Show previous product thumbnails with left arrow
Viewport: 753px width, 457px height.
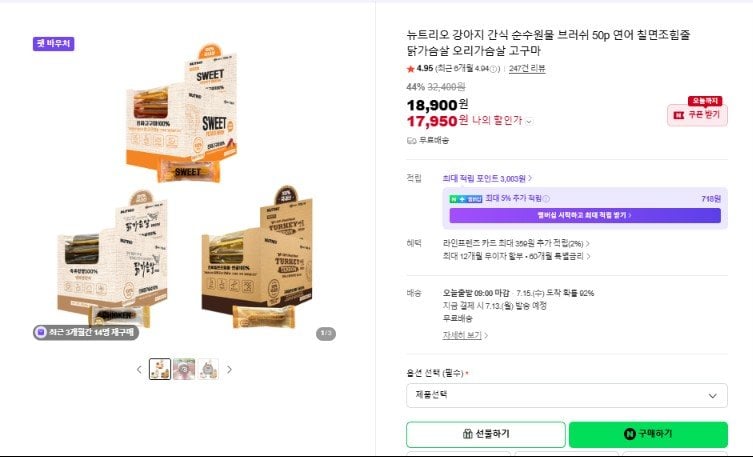click(x=139, y=370)
